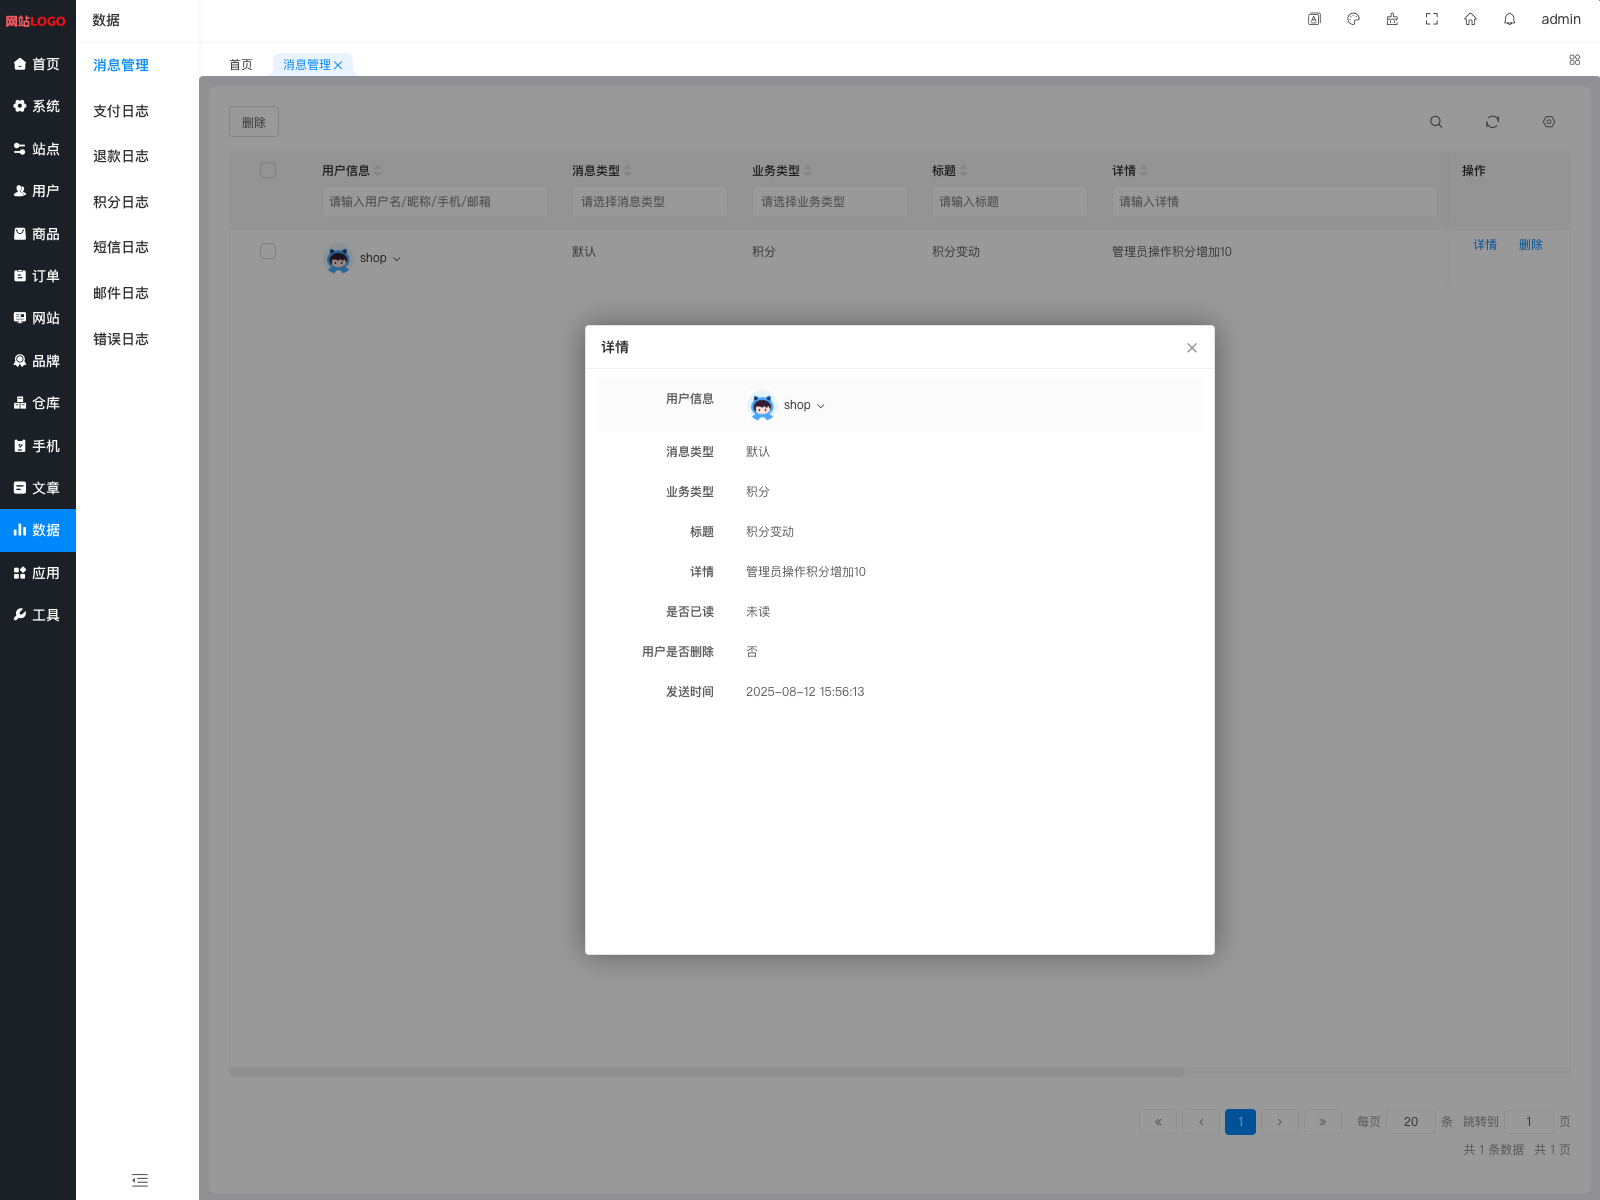Screen dimensions: 1600x1200
Task: Close the 详情 dialog
Action: coord(1191,348)
